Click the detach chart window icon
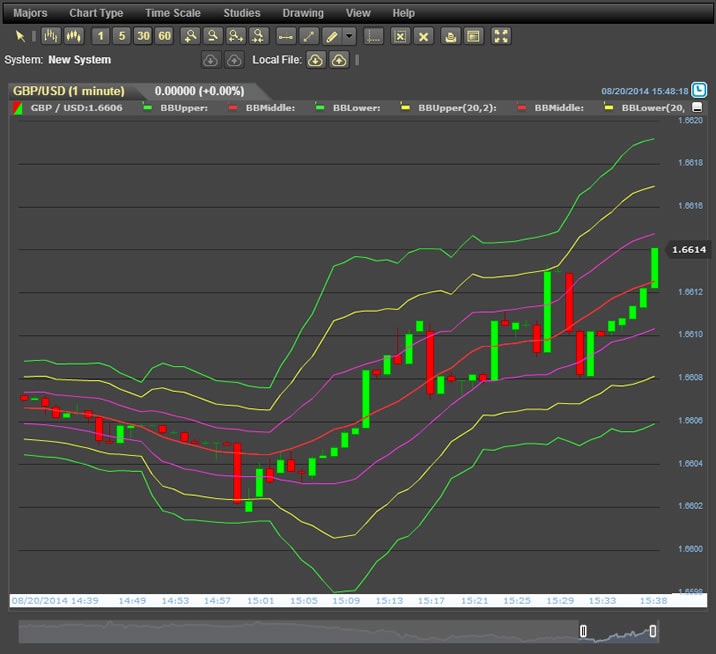716x654 pixels. click(x=474, y=36)
